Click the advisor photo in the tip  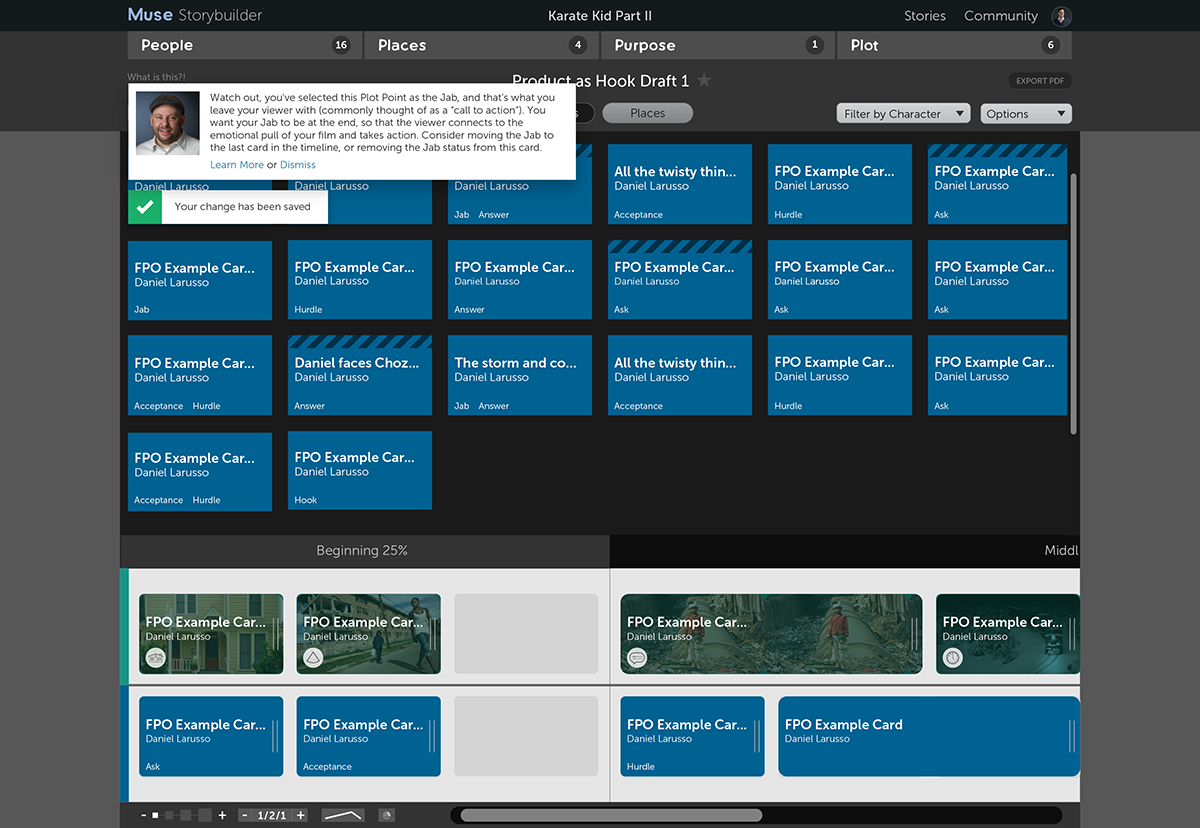(167, 123)
